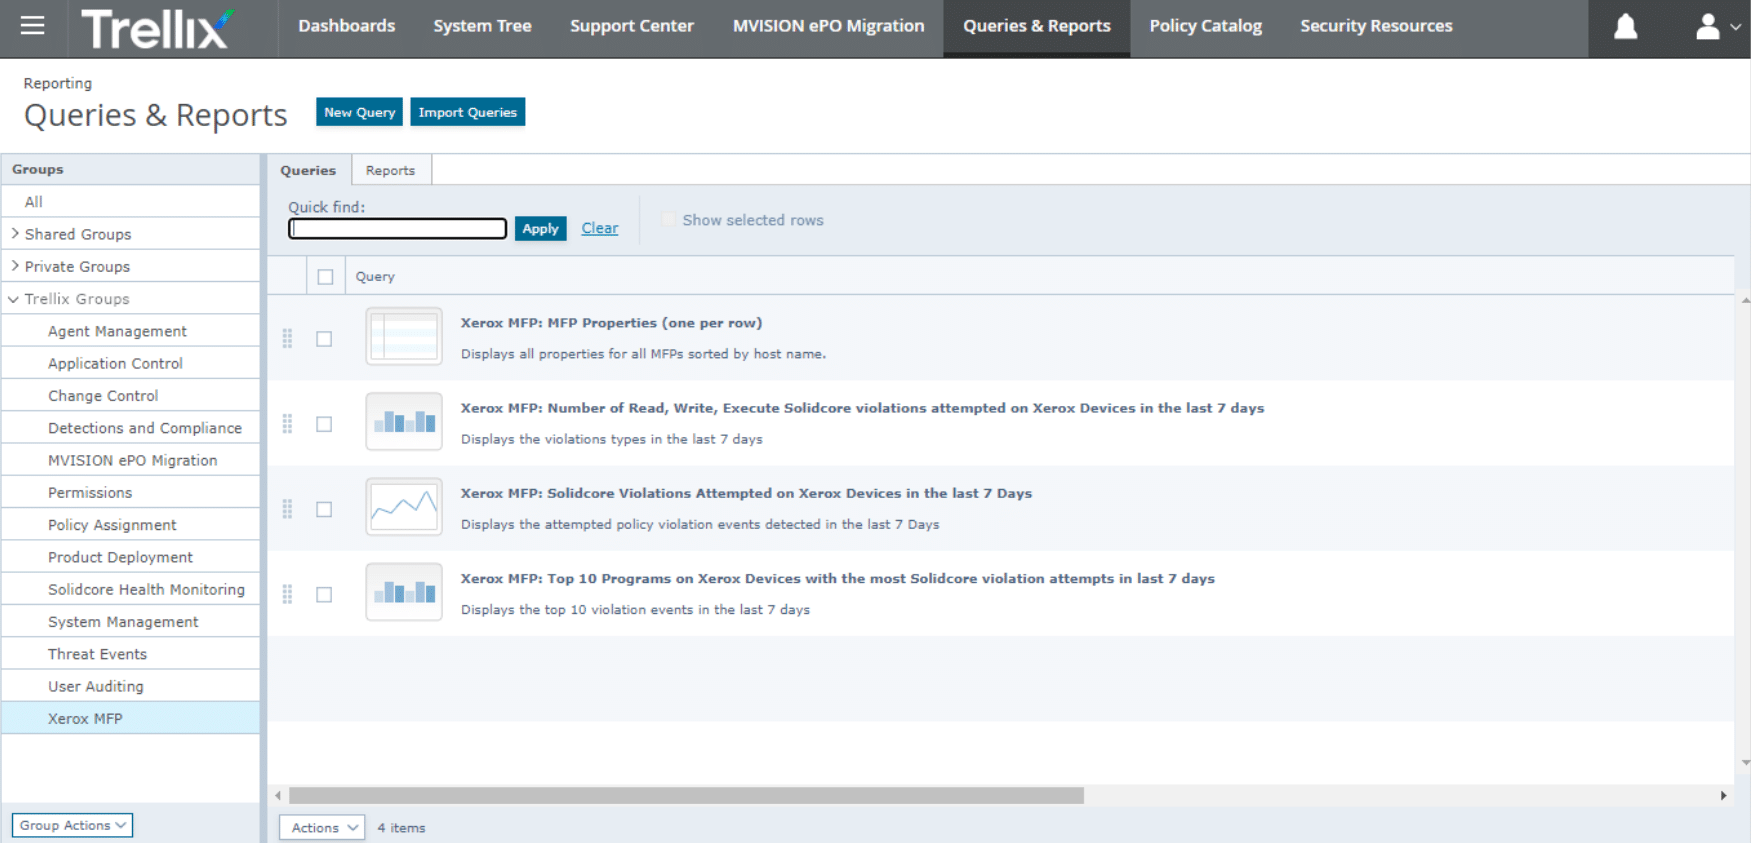Grab the drag handle of Read, Write, Execute row
The width and height of the screenshot is (1751, 843).
click(287, 424)
